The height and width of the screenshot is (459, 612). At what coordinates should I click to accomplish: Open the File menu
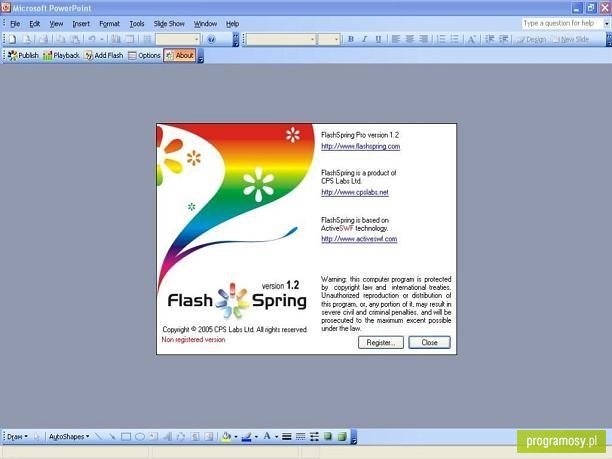(x=15, y=24)
